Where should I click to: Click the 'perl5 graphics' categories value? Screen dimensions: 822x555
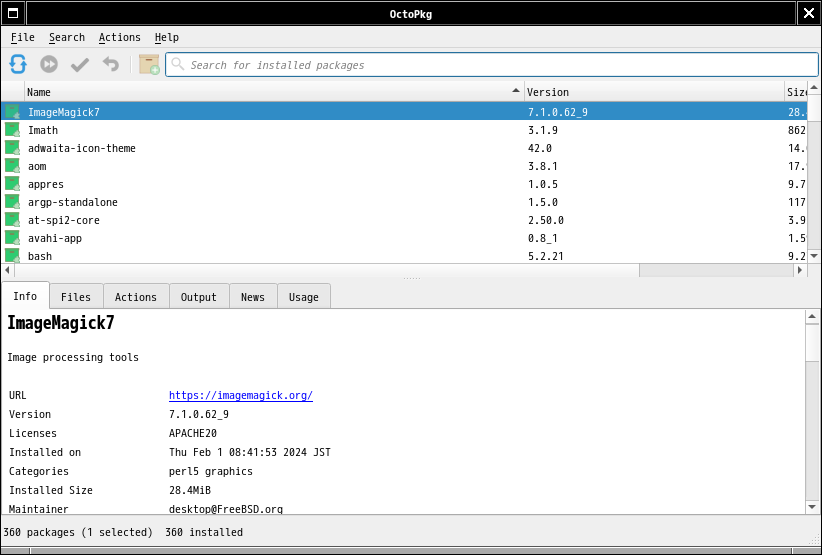211,471
